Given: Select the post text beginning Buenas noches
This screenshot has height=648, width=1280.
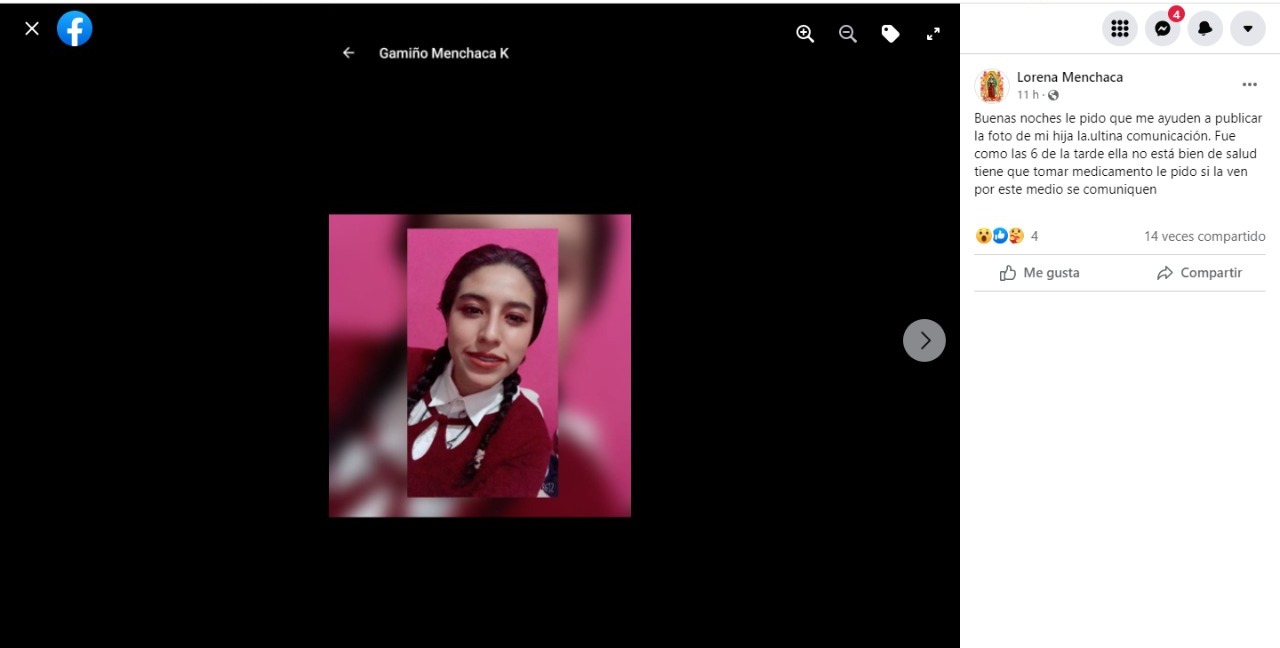Looking at the screenshot, I should [x=1117, y=154].
